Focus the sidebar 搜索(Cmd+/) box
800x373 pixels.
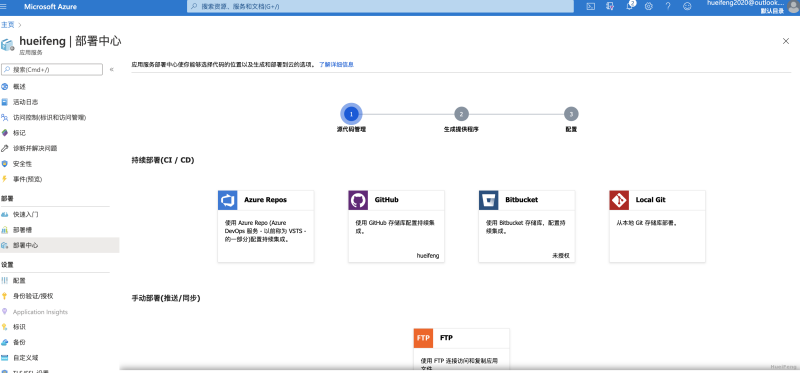point(52,69)
